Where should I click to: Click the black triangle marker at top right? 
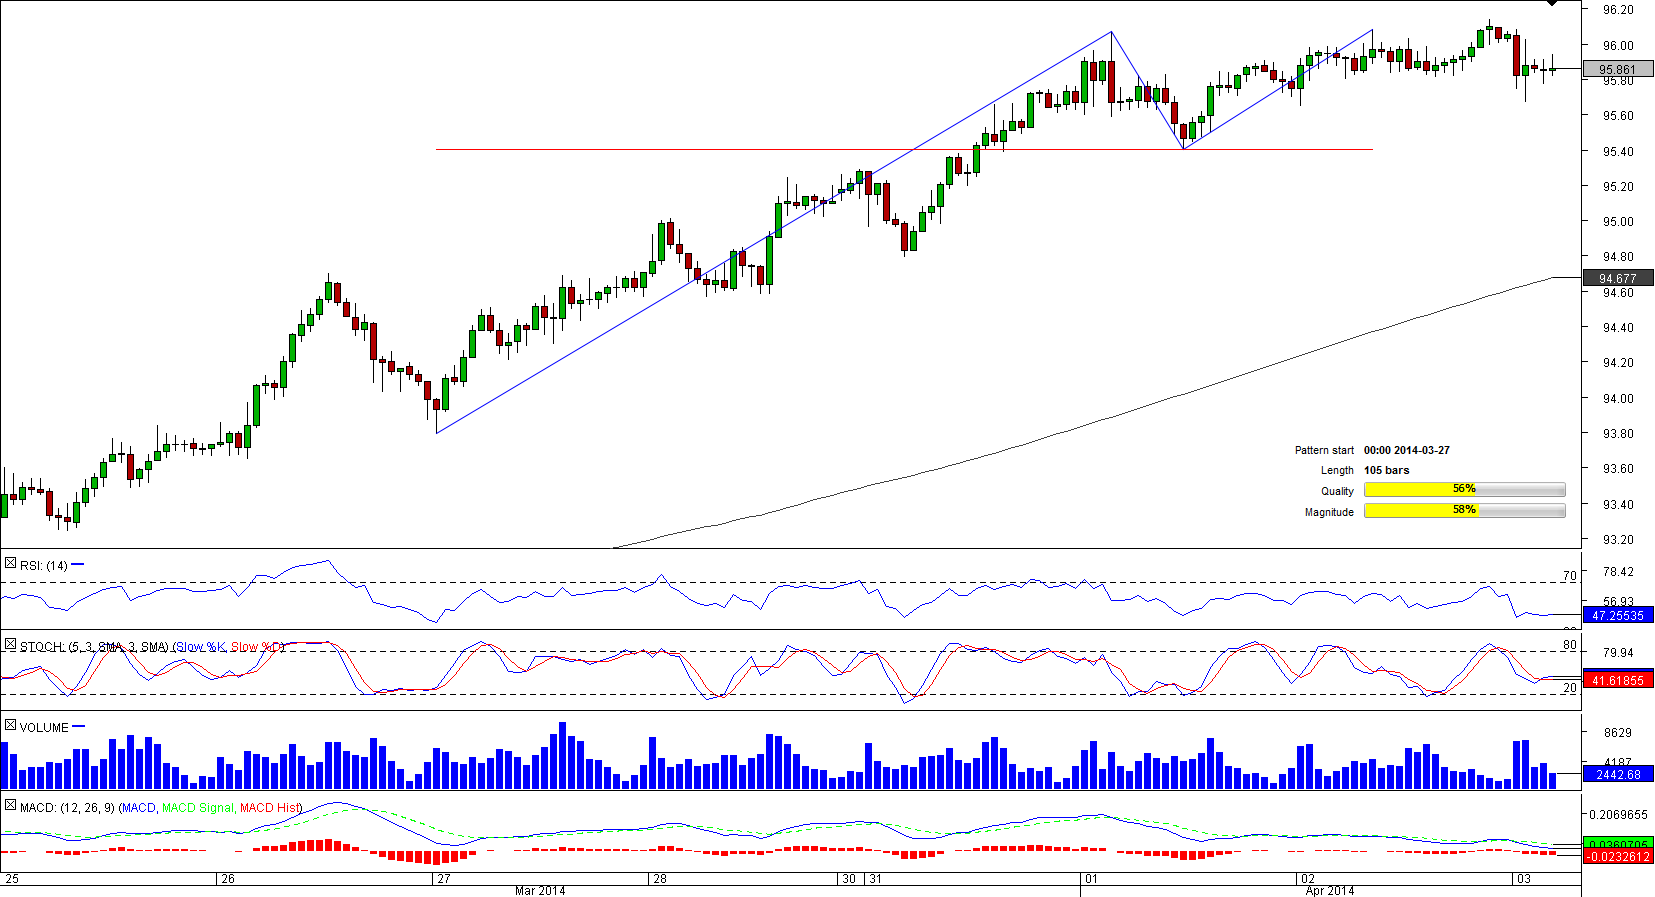(1552, 4)
